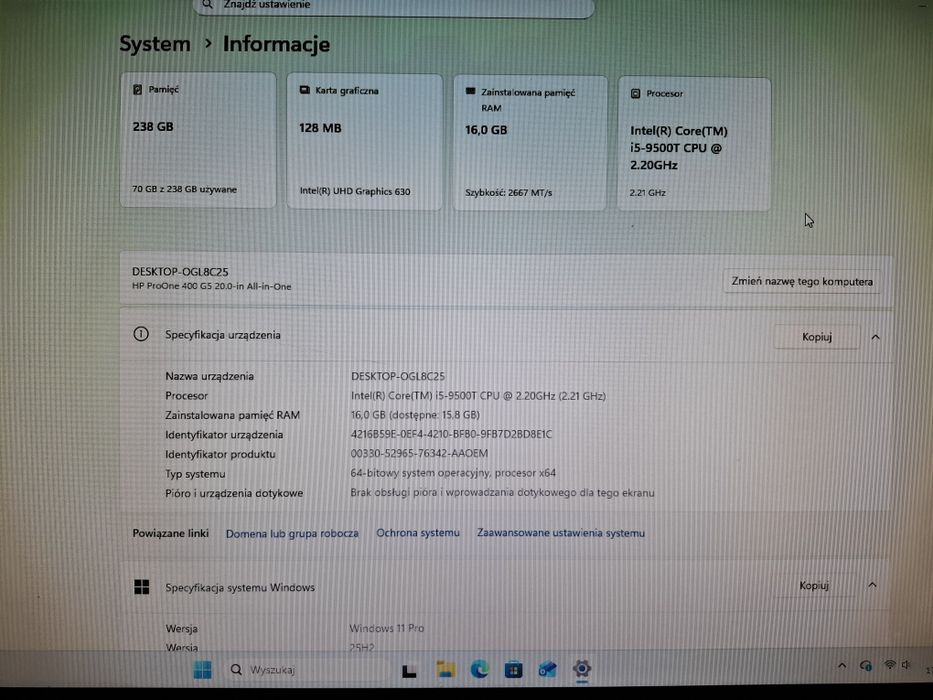Select the 16,0 GB (dostępne: 15,8 GB) value
The image size is (933, 700).
[x=415, y=415]
